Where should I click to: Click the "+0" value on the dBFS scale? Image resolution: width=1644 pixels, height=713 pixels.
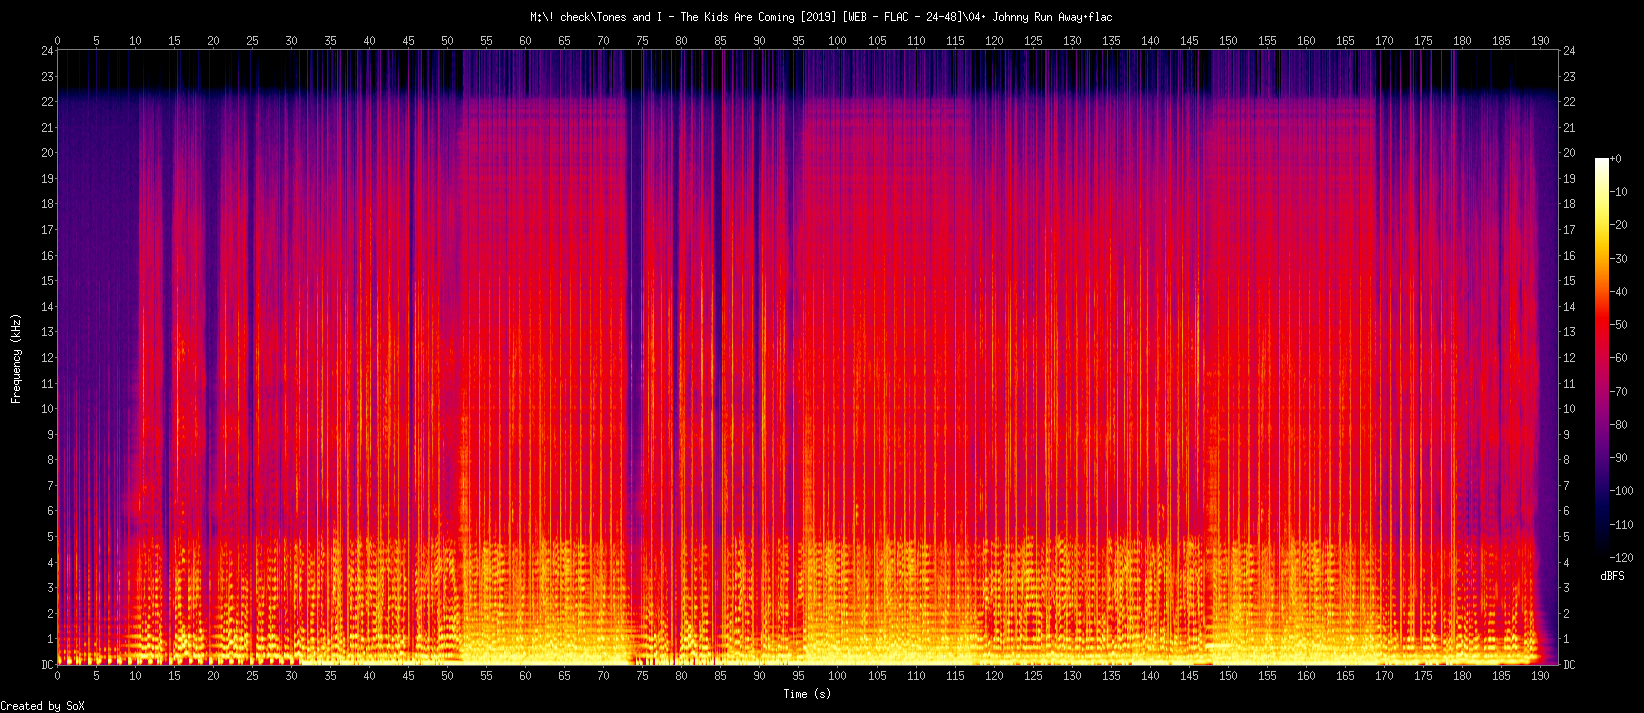[1616, 159]
